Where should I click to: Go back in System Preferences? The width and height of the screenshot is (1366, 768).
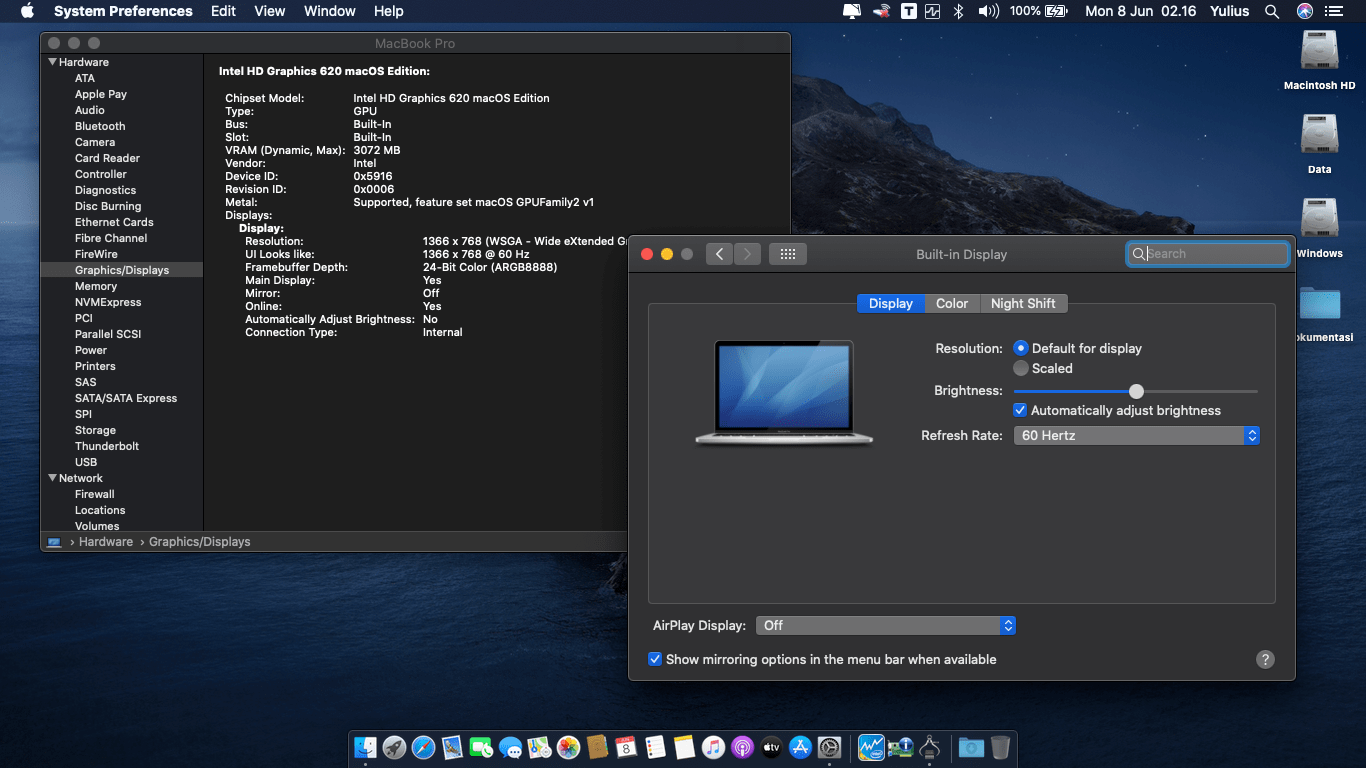719,254
